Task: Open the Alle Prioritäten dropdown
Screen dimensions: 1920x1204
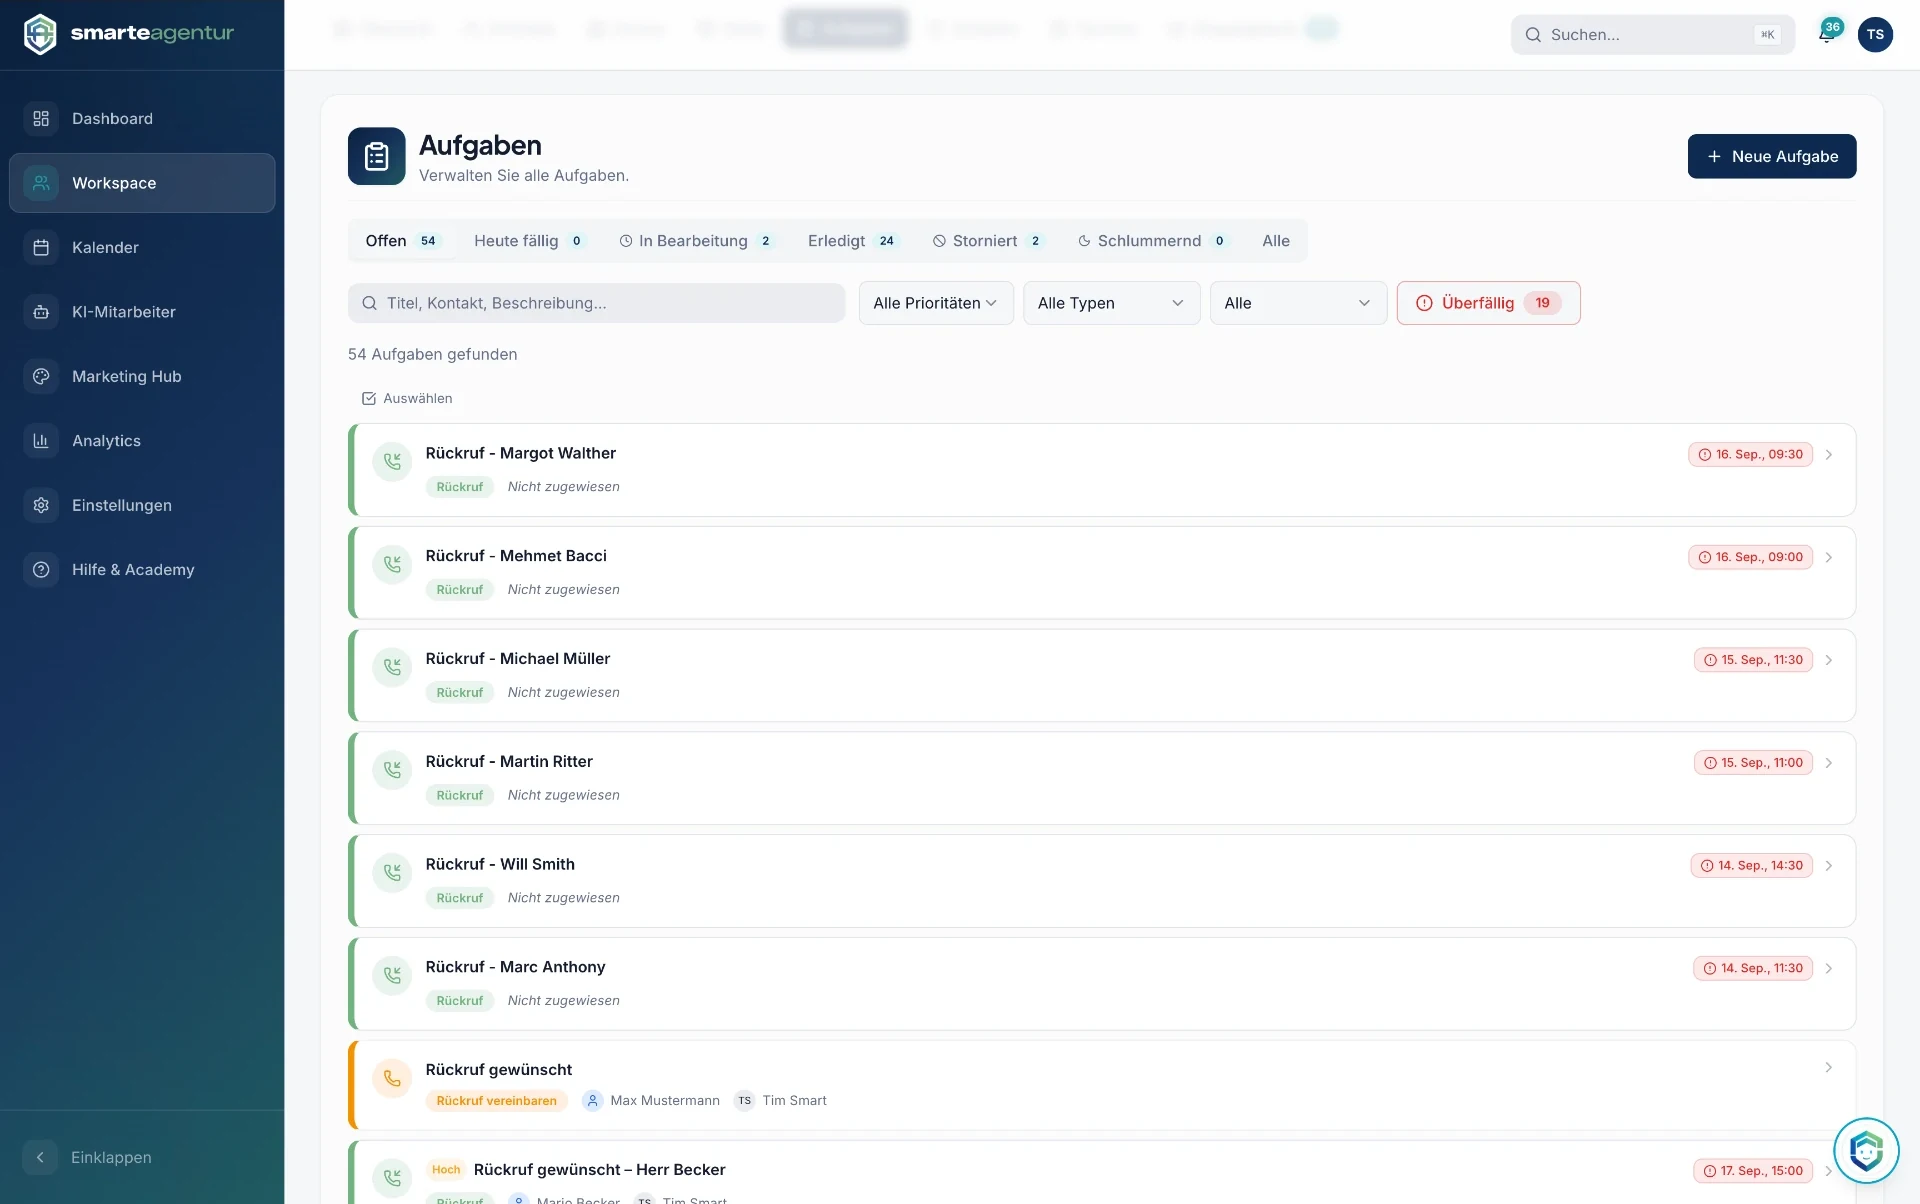Action: [x=936, y=303]
